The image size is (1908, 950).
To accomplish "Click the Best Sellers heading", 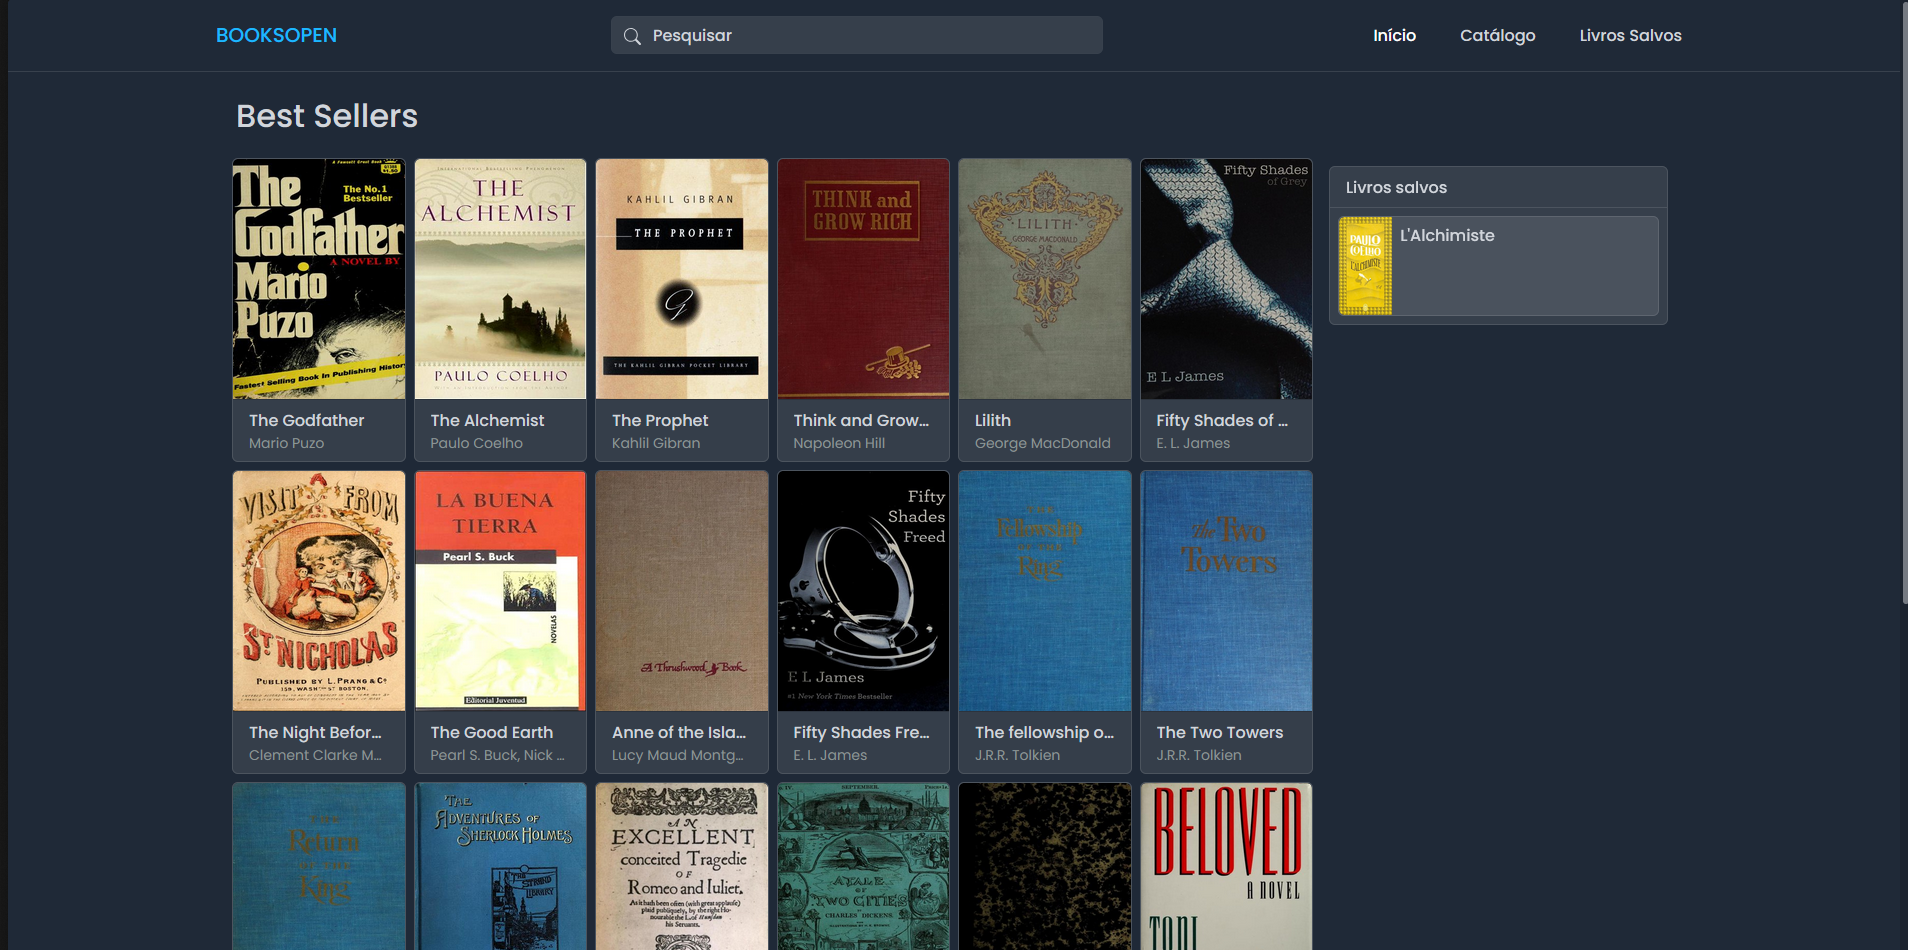I will (327, 116).
